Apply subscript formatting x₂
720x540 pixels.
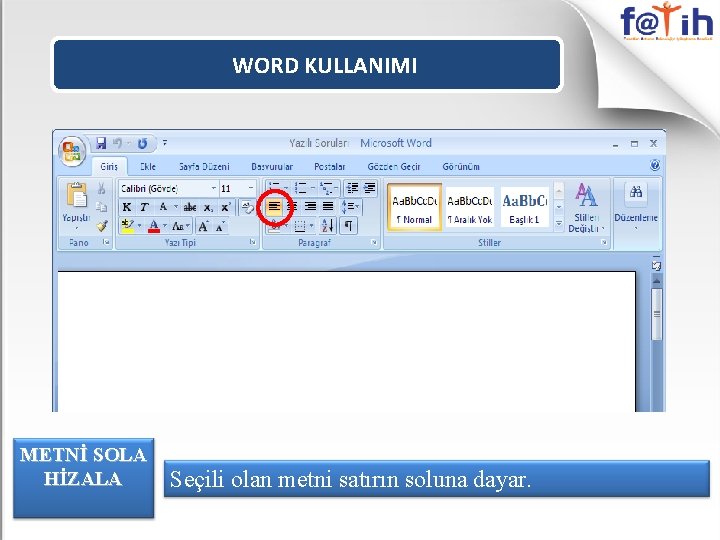click(208, 208)
